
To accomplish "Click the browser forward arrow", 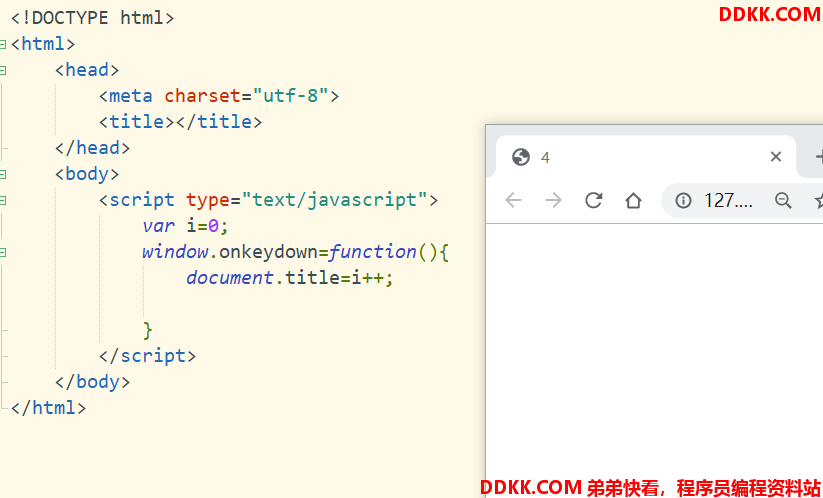I will coord(553,200).
